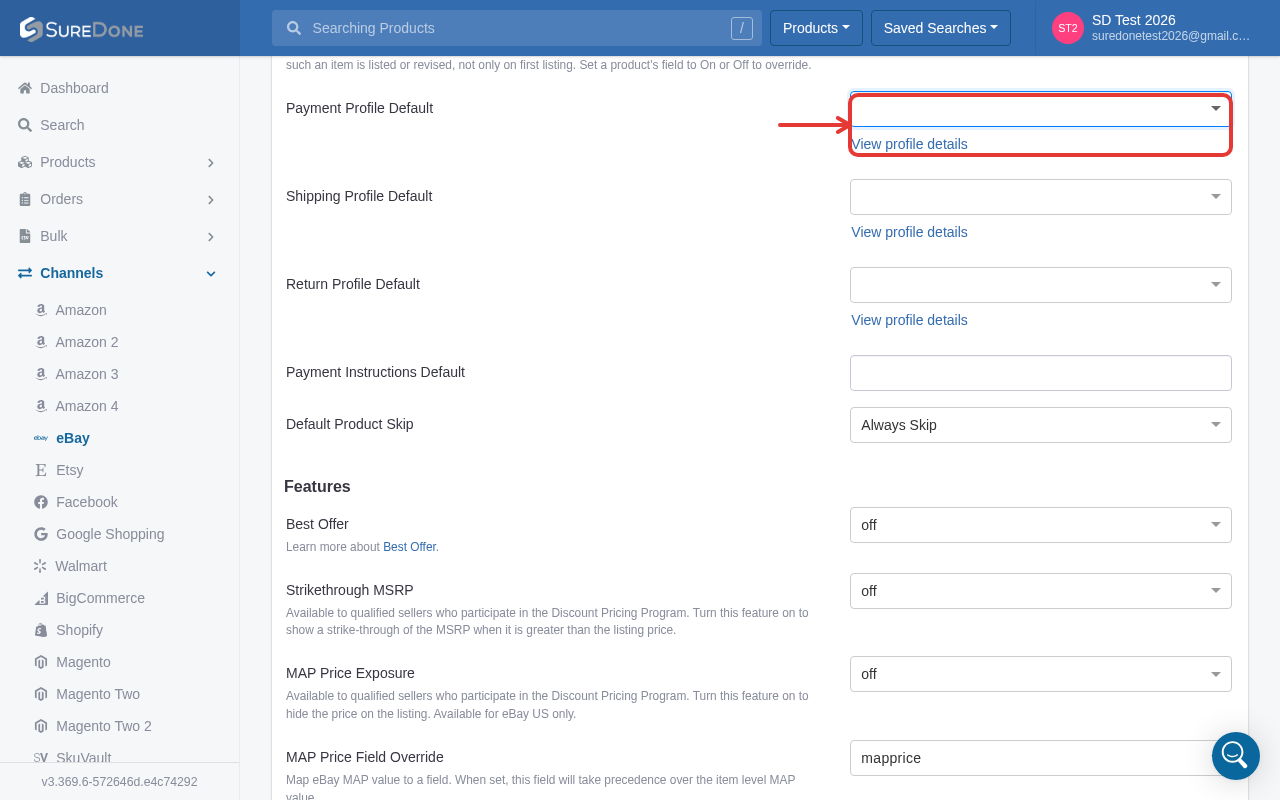Open View profile details under Return Profile

909,320
